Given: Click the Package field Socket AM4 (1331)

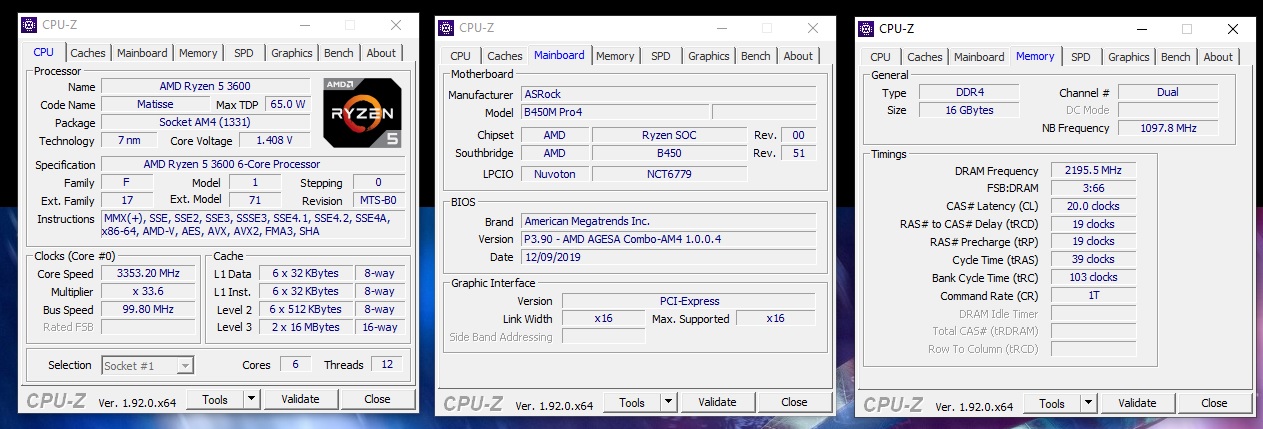Looking at the screenshot, I should [x=205, y=122].
